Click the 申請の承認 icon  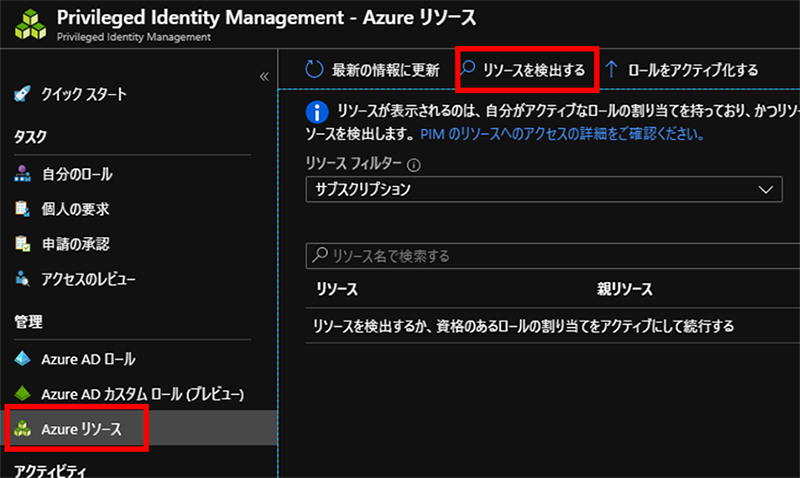pos(22,244)
